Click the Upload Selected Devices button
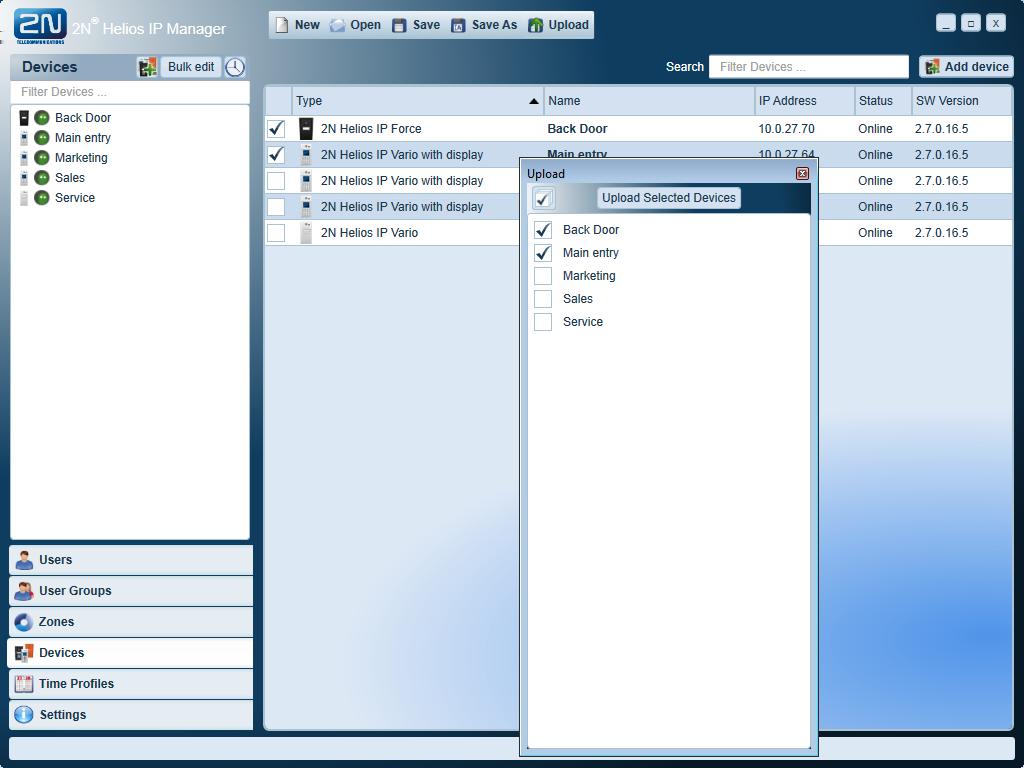The height and width of the screenshot is (768, 1024). click(669, 198)
